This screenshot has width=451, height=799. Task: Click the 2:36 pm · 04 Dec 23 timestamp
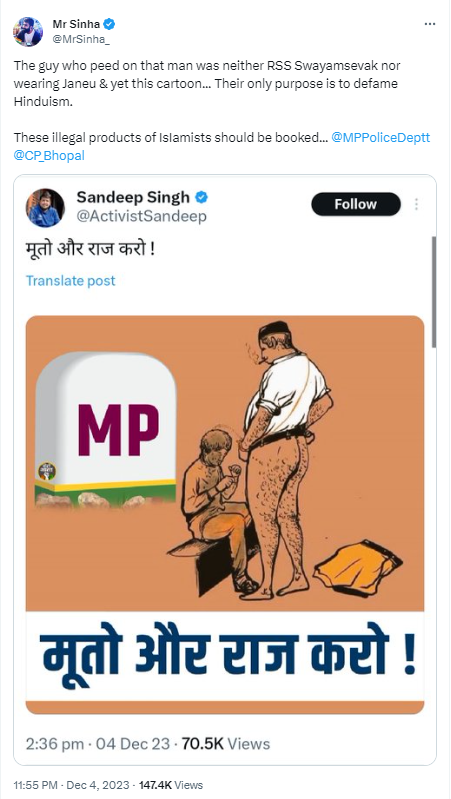tap(98, 744)
